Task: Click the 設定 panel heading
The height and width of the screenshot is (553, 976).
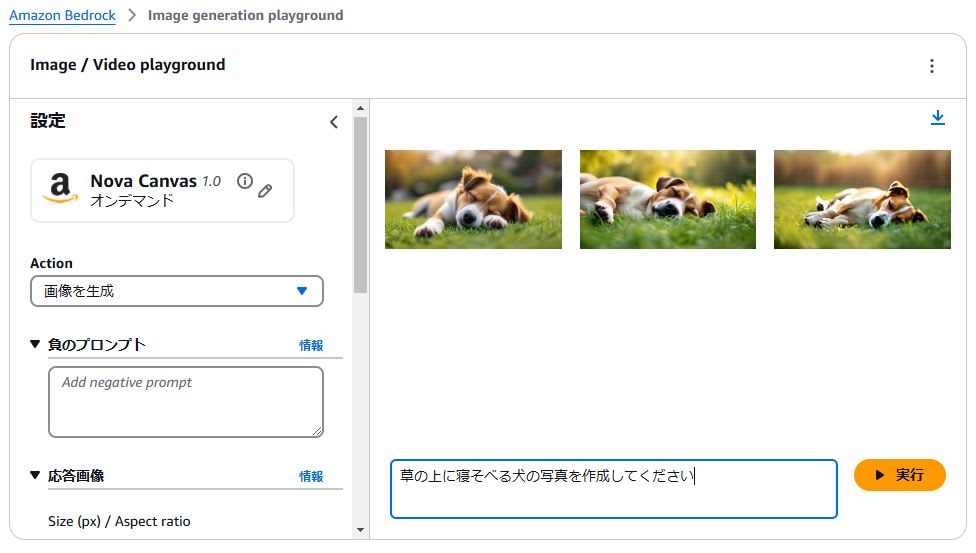Action: pyautogui.click(x=48, y=121)
